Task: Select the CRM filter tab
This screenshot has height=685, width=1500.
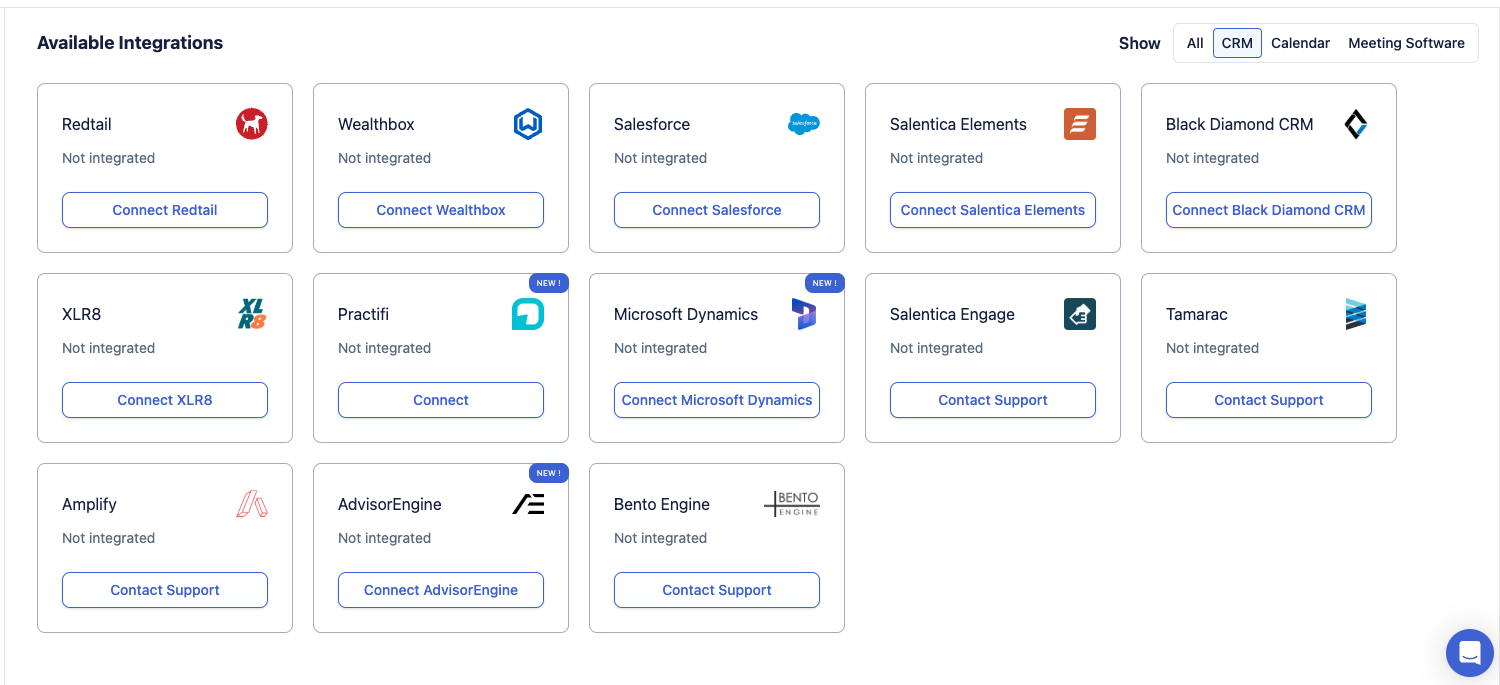Action: pos(1237,43)
